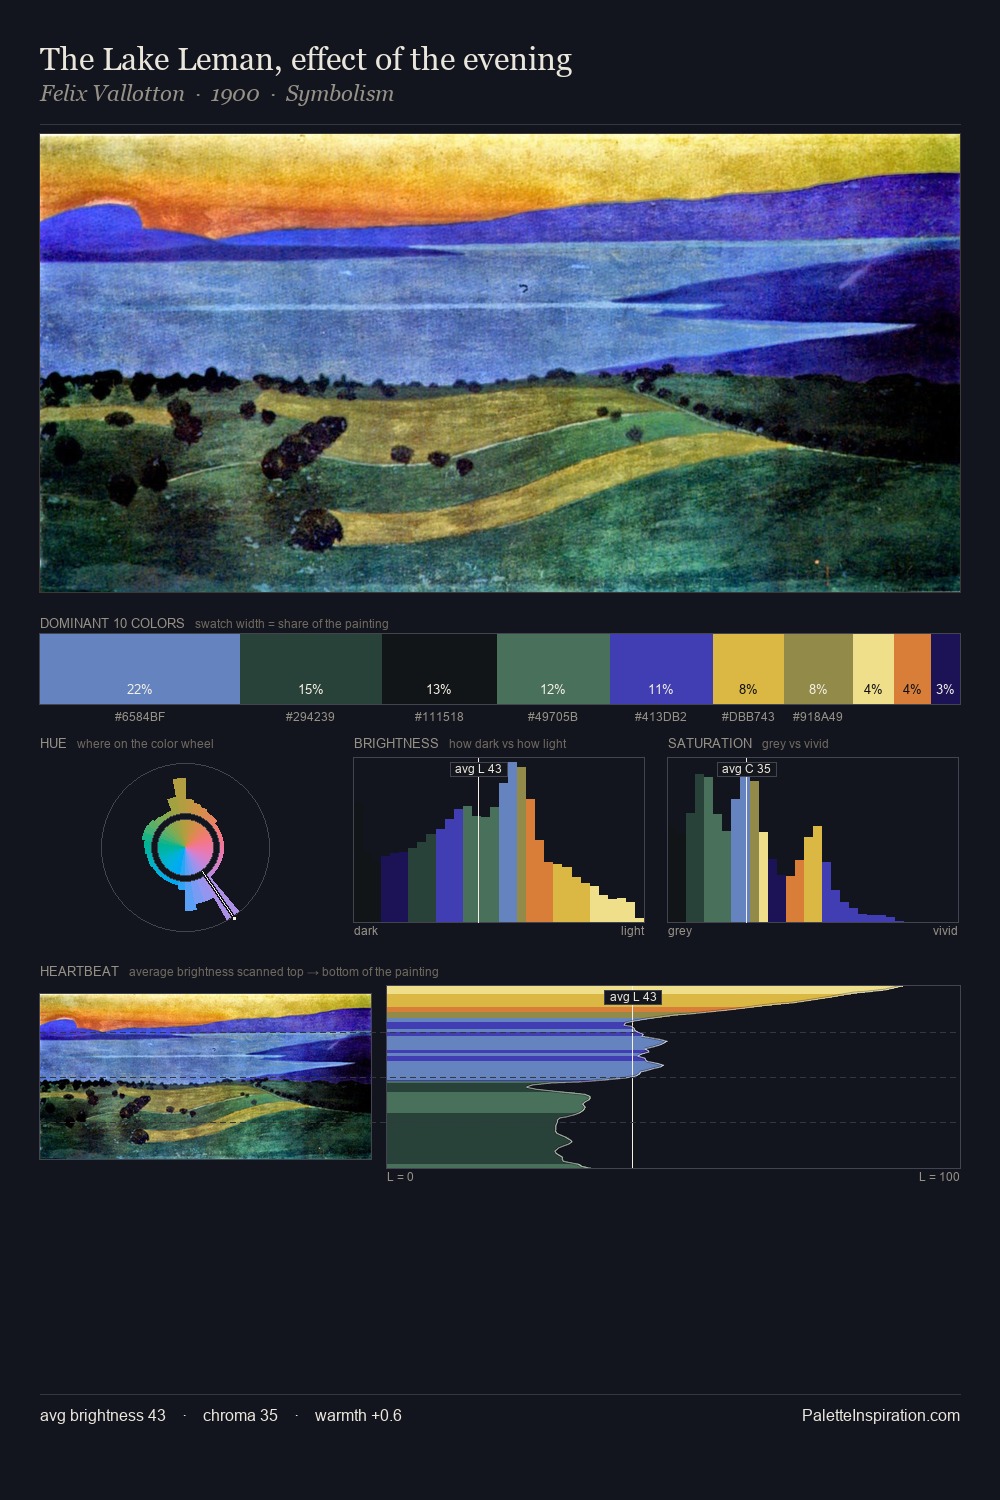The height and width of the screenshot is (1500, 1000).
Task: Click the 'HEARTBEAT' section heading
Action: pyautogui.click(x=79, y=971)
